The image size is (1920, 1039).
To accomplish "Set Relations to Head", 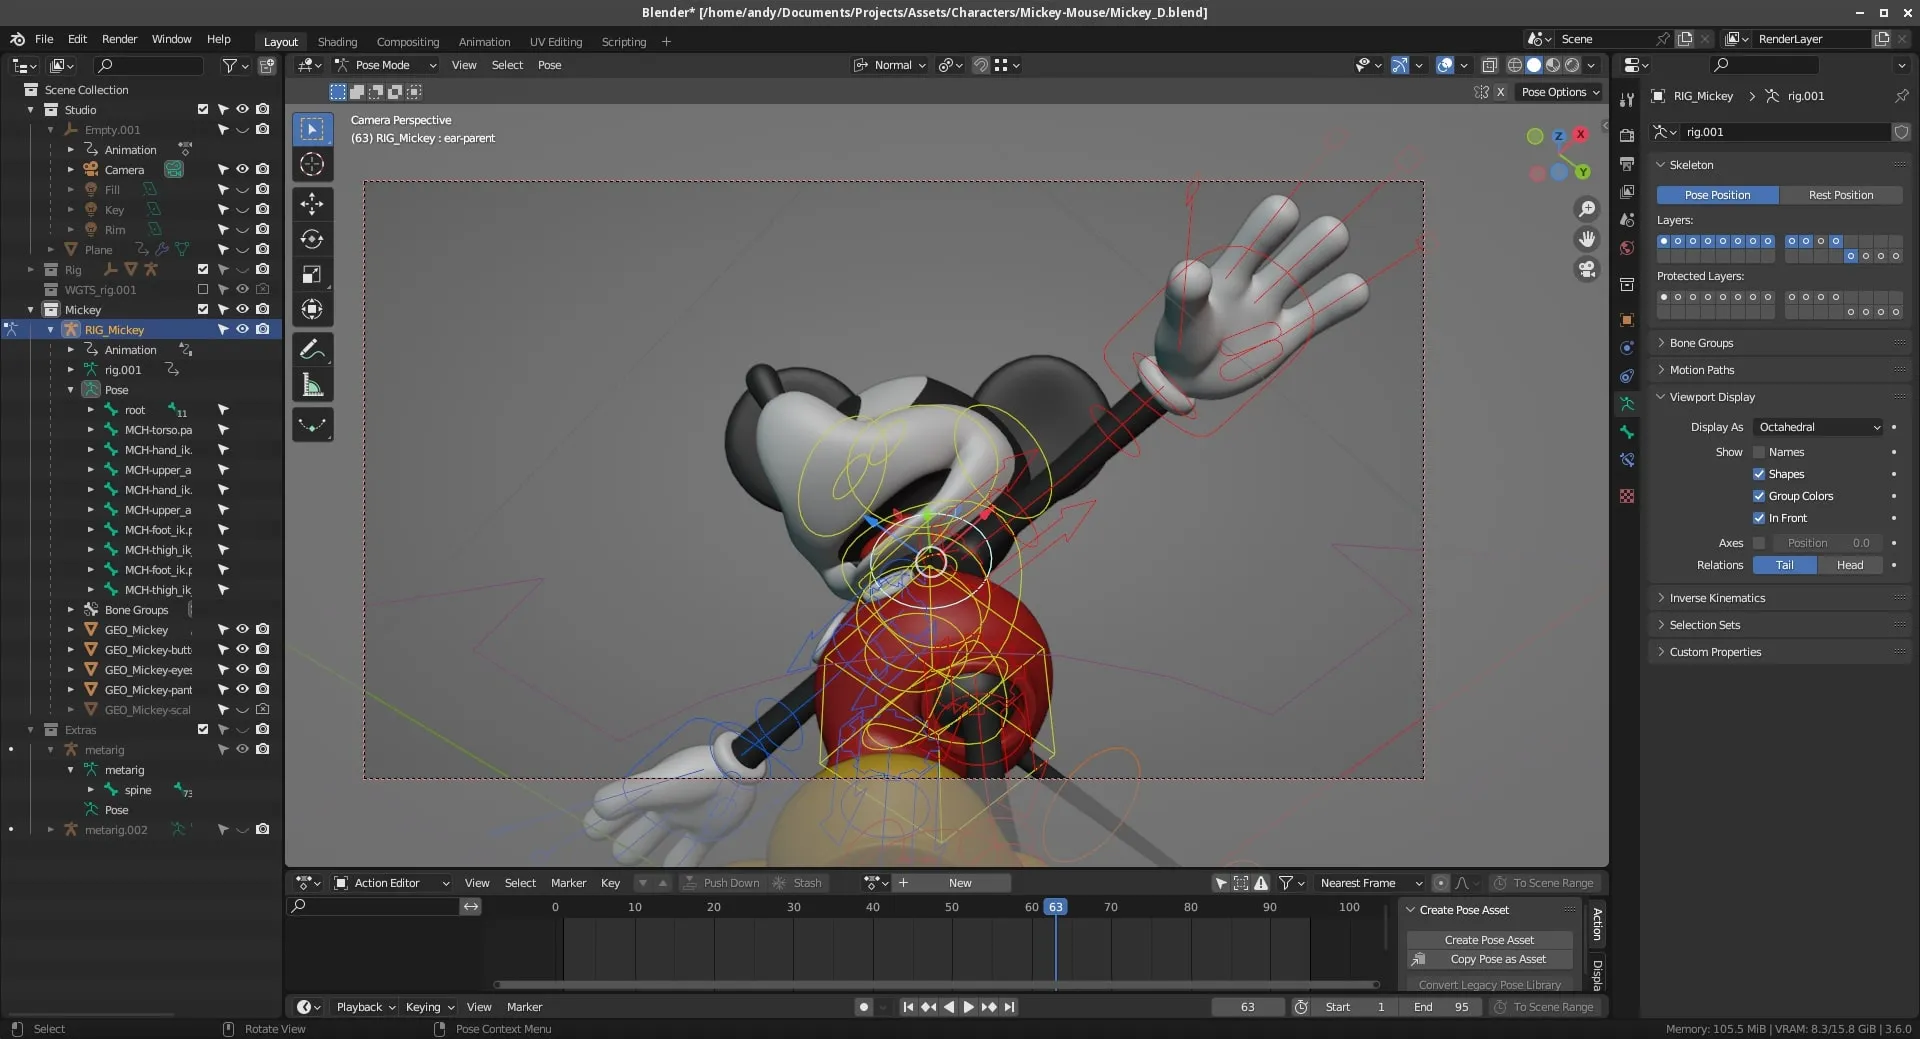I will (x=1850, y=565).
